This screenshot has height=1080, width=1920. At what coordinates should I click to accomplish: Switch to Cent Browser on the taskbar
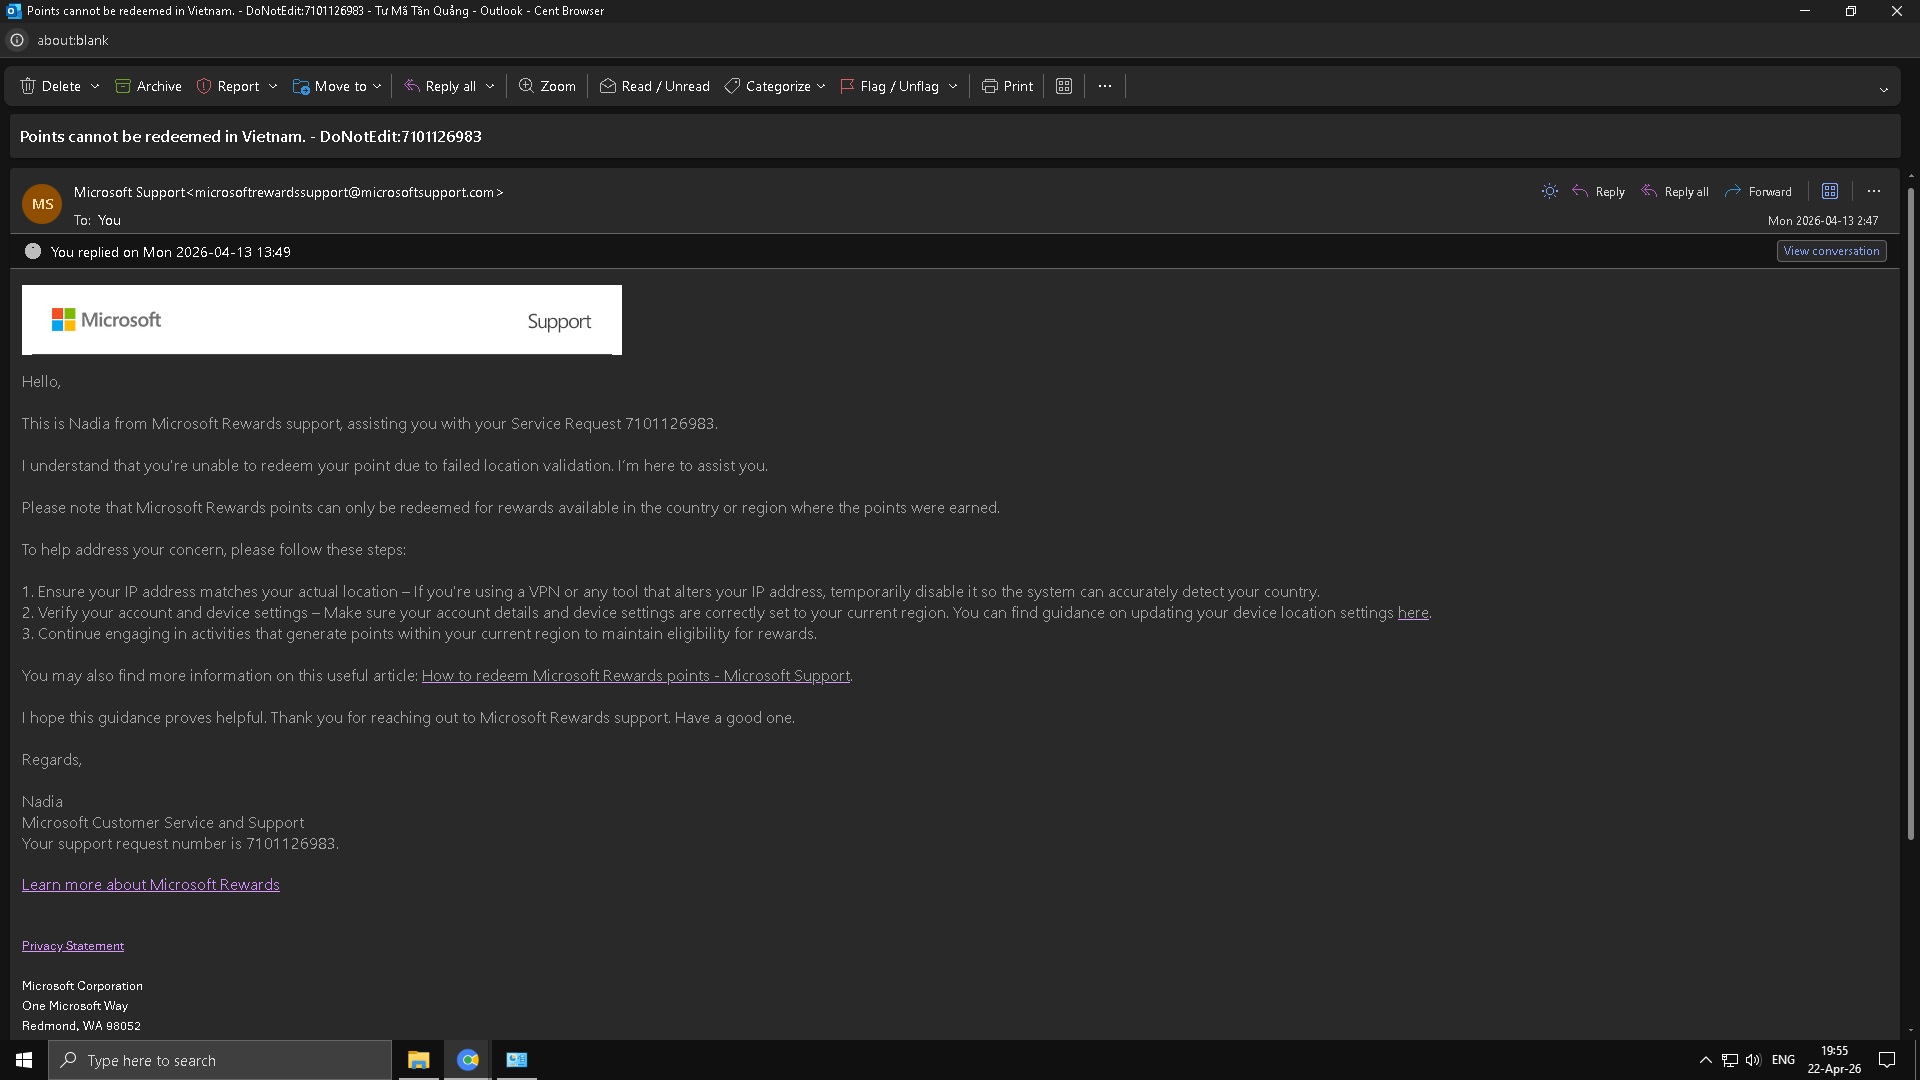click(467, 1060)
